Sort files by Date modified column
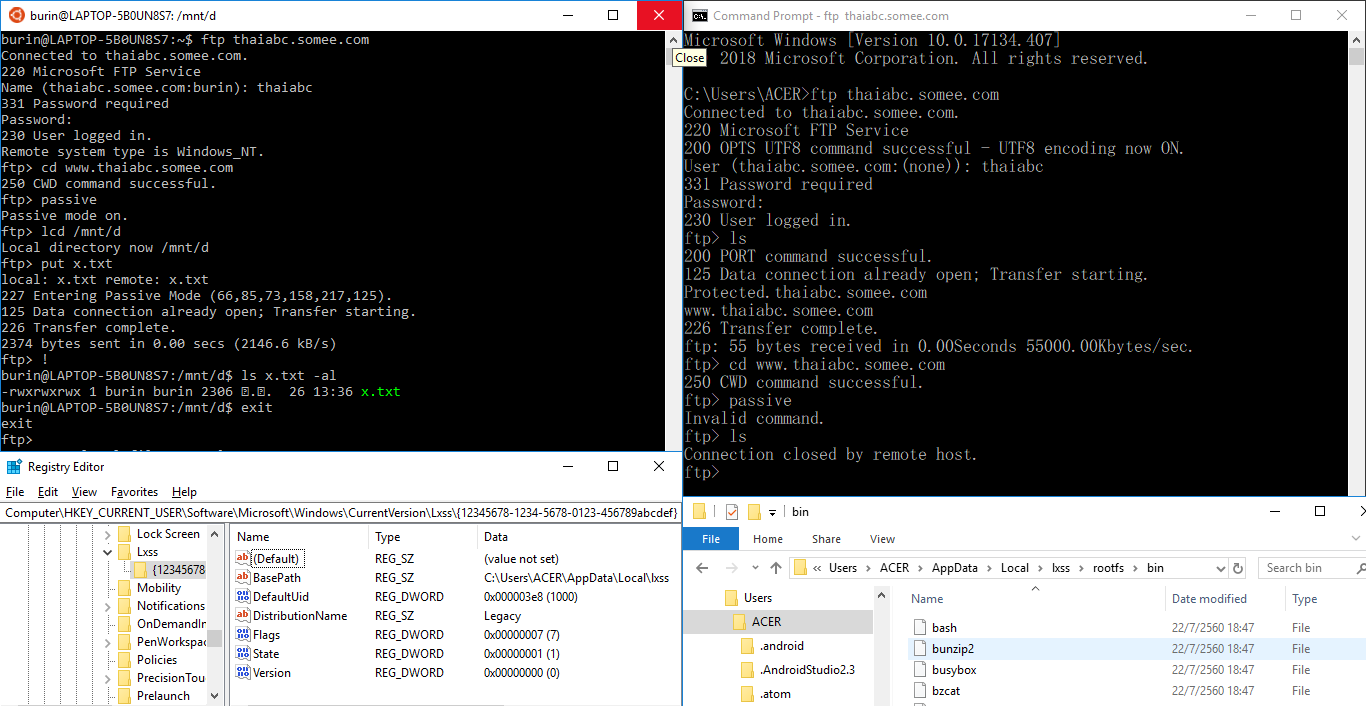 [x=1209, y=599]
